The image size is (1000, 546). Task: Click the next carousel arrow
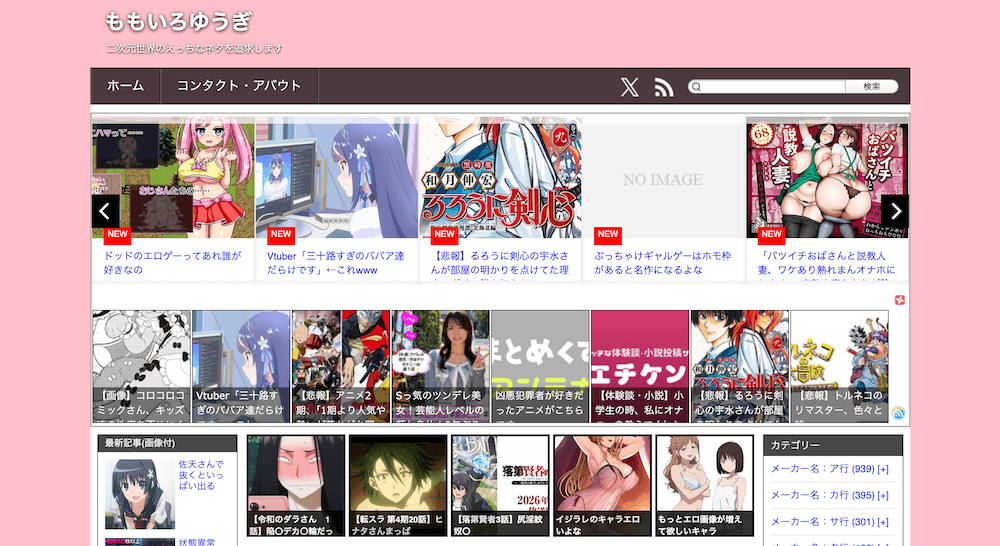[x=895, y=211]
